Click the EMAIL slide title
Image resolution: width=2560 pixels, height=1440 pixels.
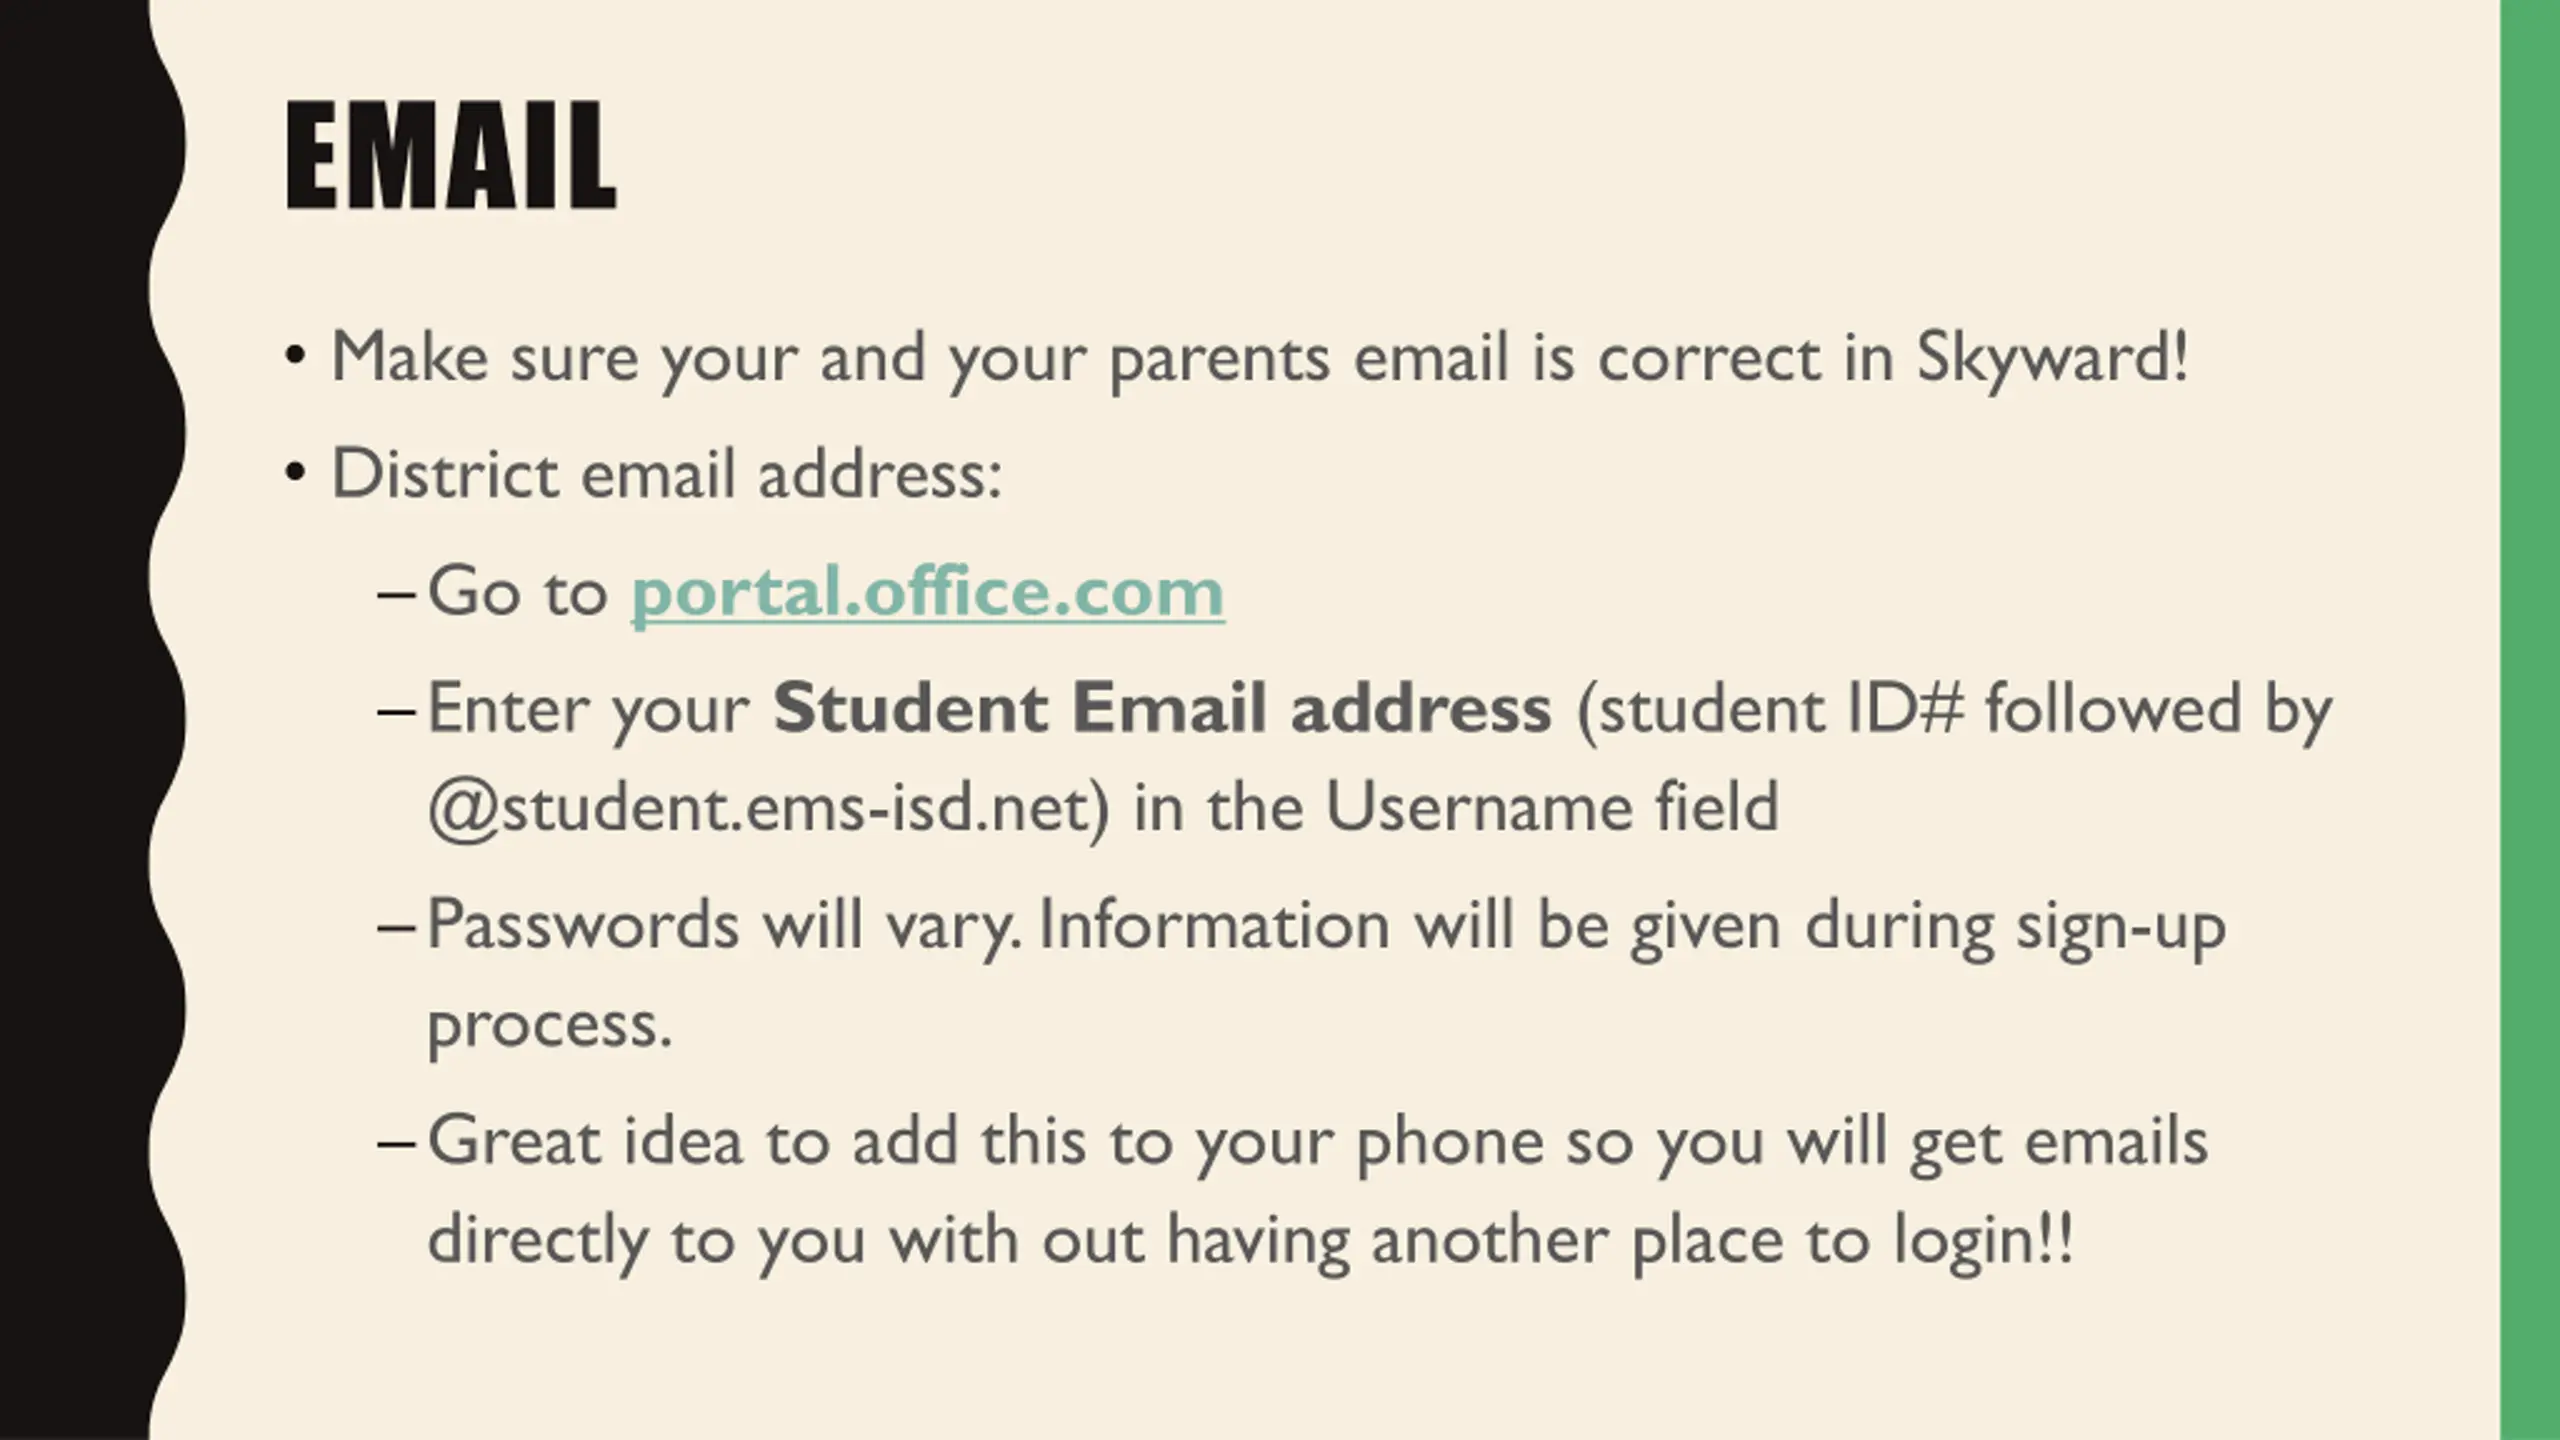coord(451,155)
